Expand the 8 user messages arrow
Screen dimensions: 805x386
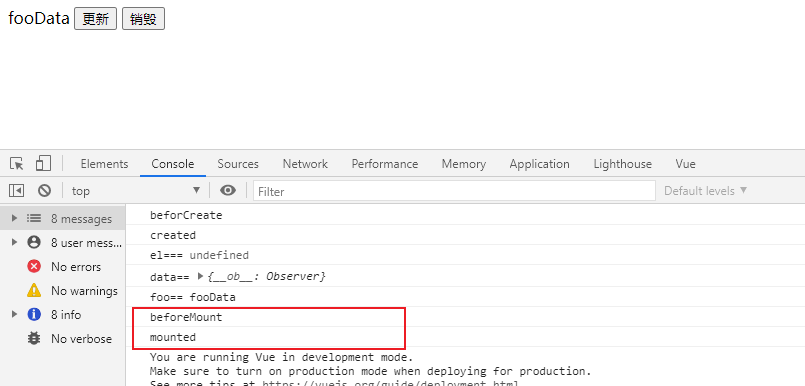(x=14, y=242)
